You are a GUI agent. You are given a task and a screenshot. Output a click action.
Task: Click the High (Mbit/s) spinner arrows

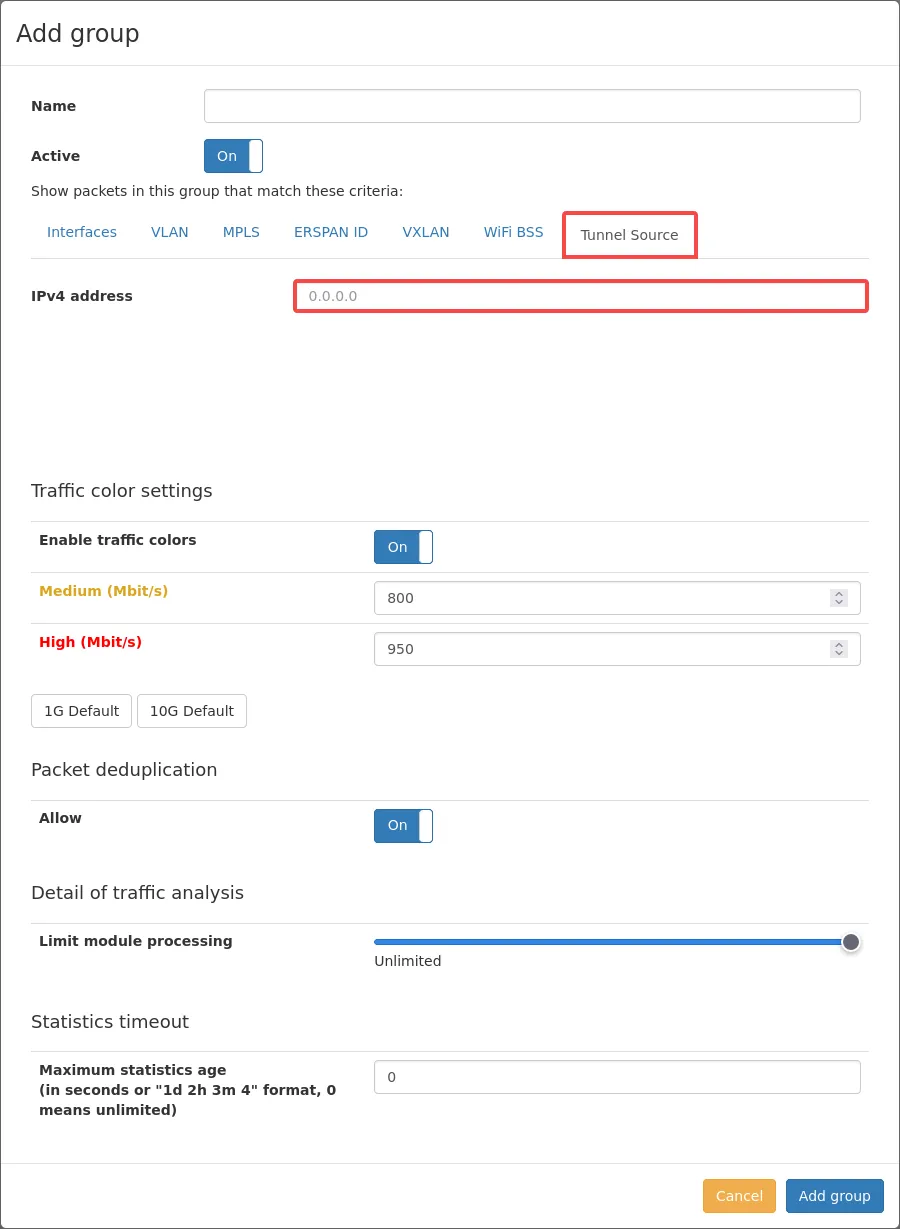point(839,649)
